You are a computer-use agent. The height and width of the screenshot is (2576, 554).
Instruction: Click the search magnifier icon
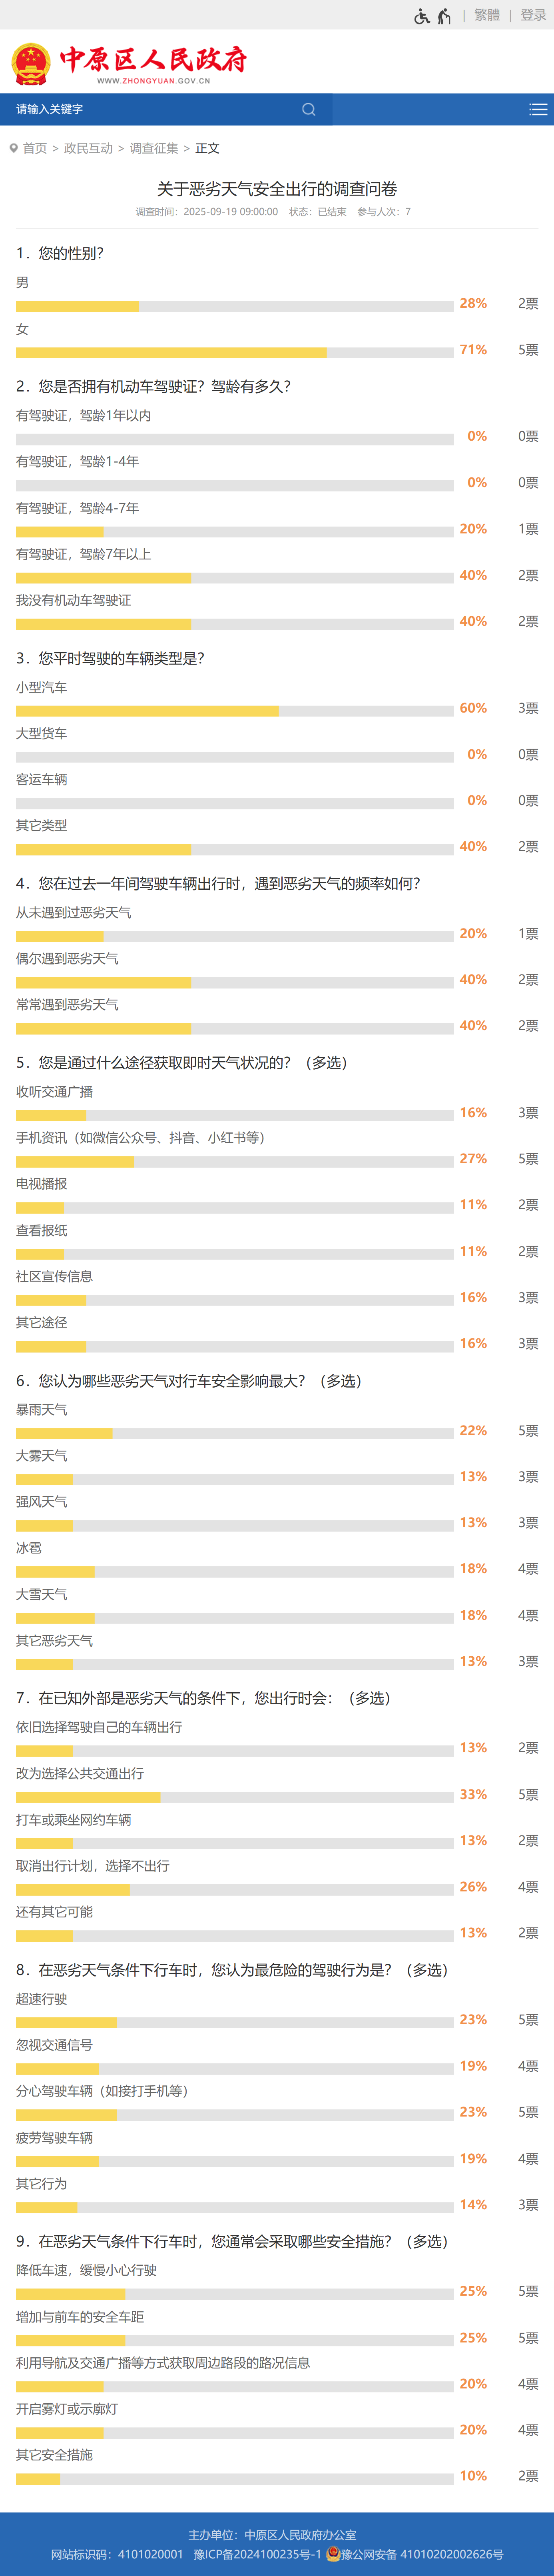pos(309,109)
